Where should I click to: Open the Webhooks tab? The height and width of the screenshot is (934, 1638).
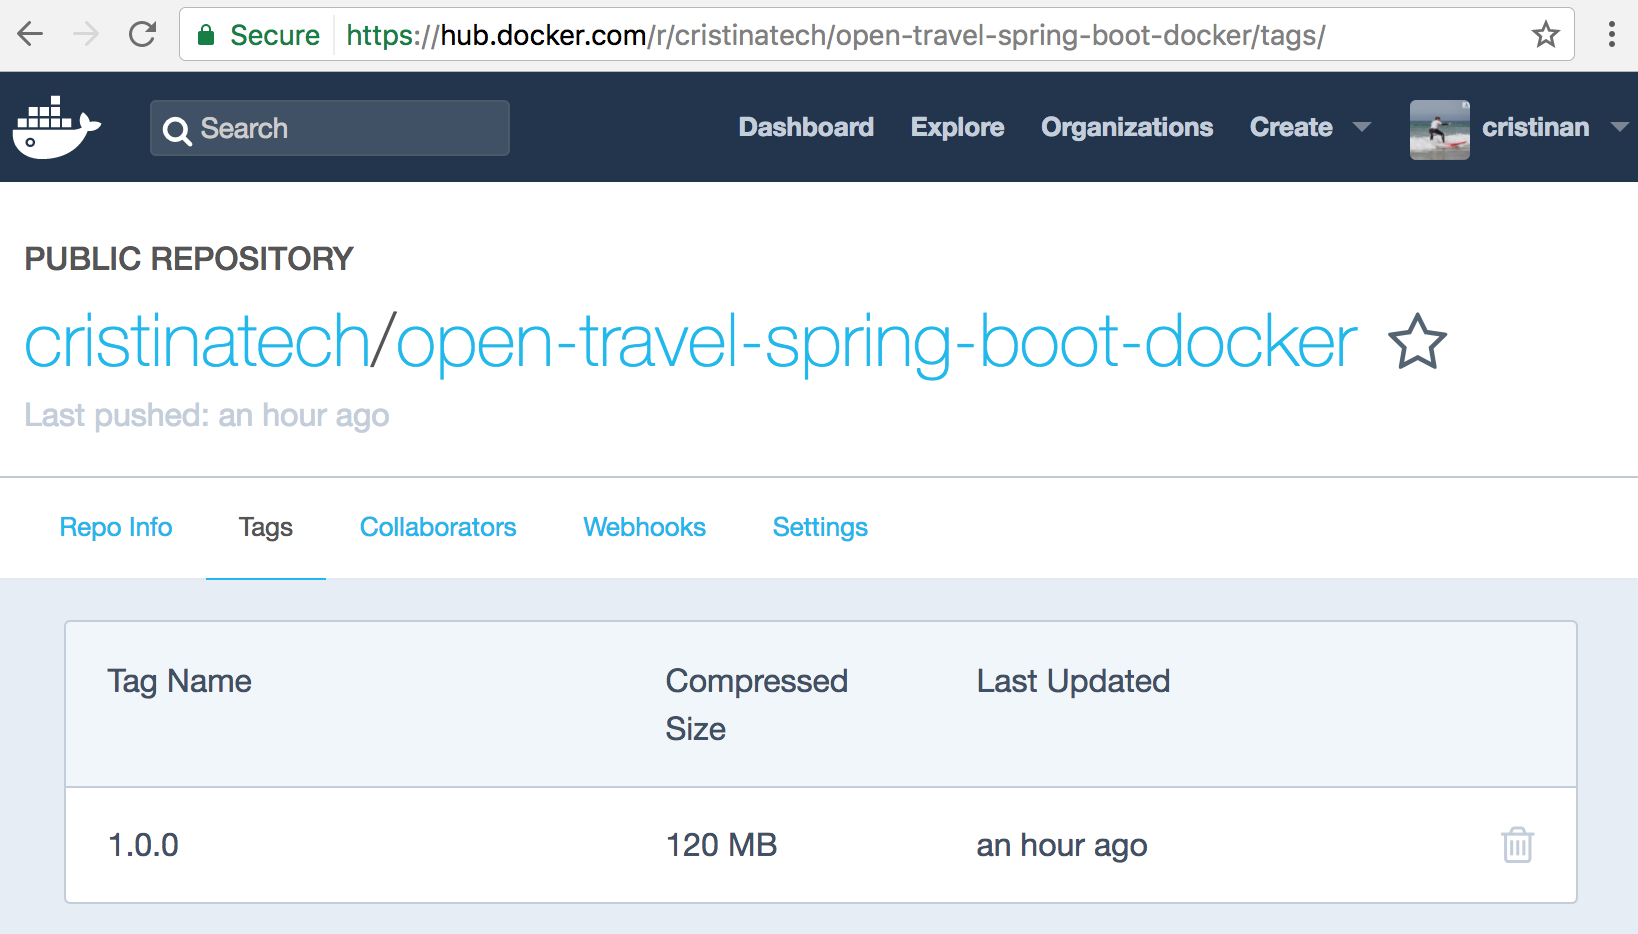coord(644,527)
